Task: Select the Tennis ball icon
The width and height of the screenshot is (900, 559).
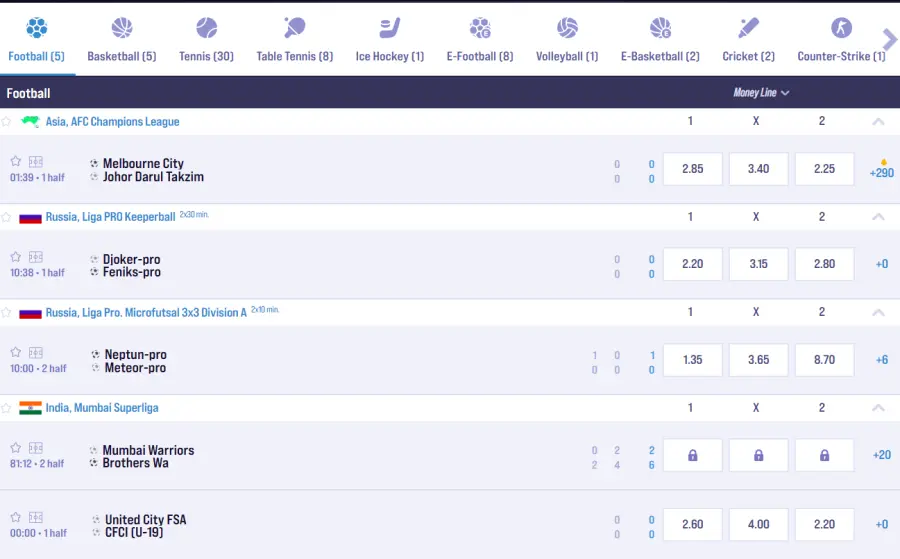Action: pyautogui.click(x=206, y=28)
